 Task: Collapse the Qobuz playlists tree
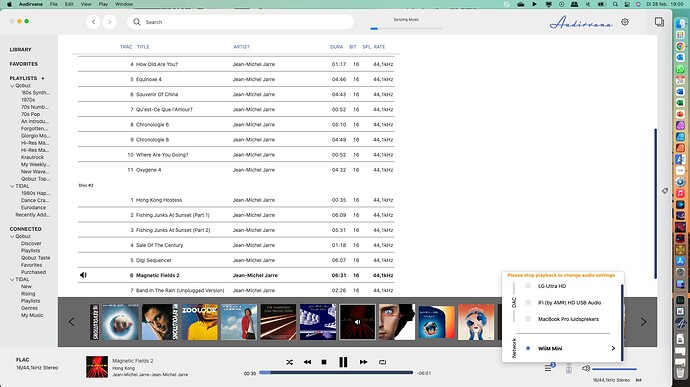(x=12, y=86)
